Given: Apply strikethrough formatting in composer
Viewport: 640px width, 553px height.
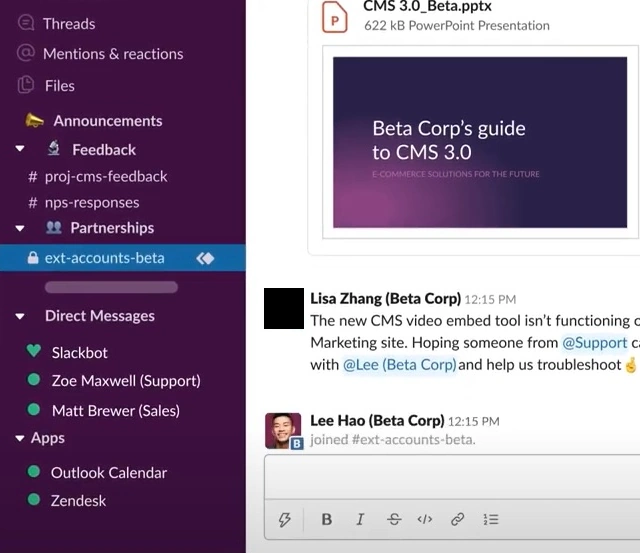Looking at the screenshot, I should point(393,519).
